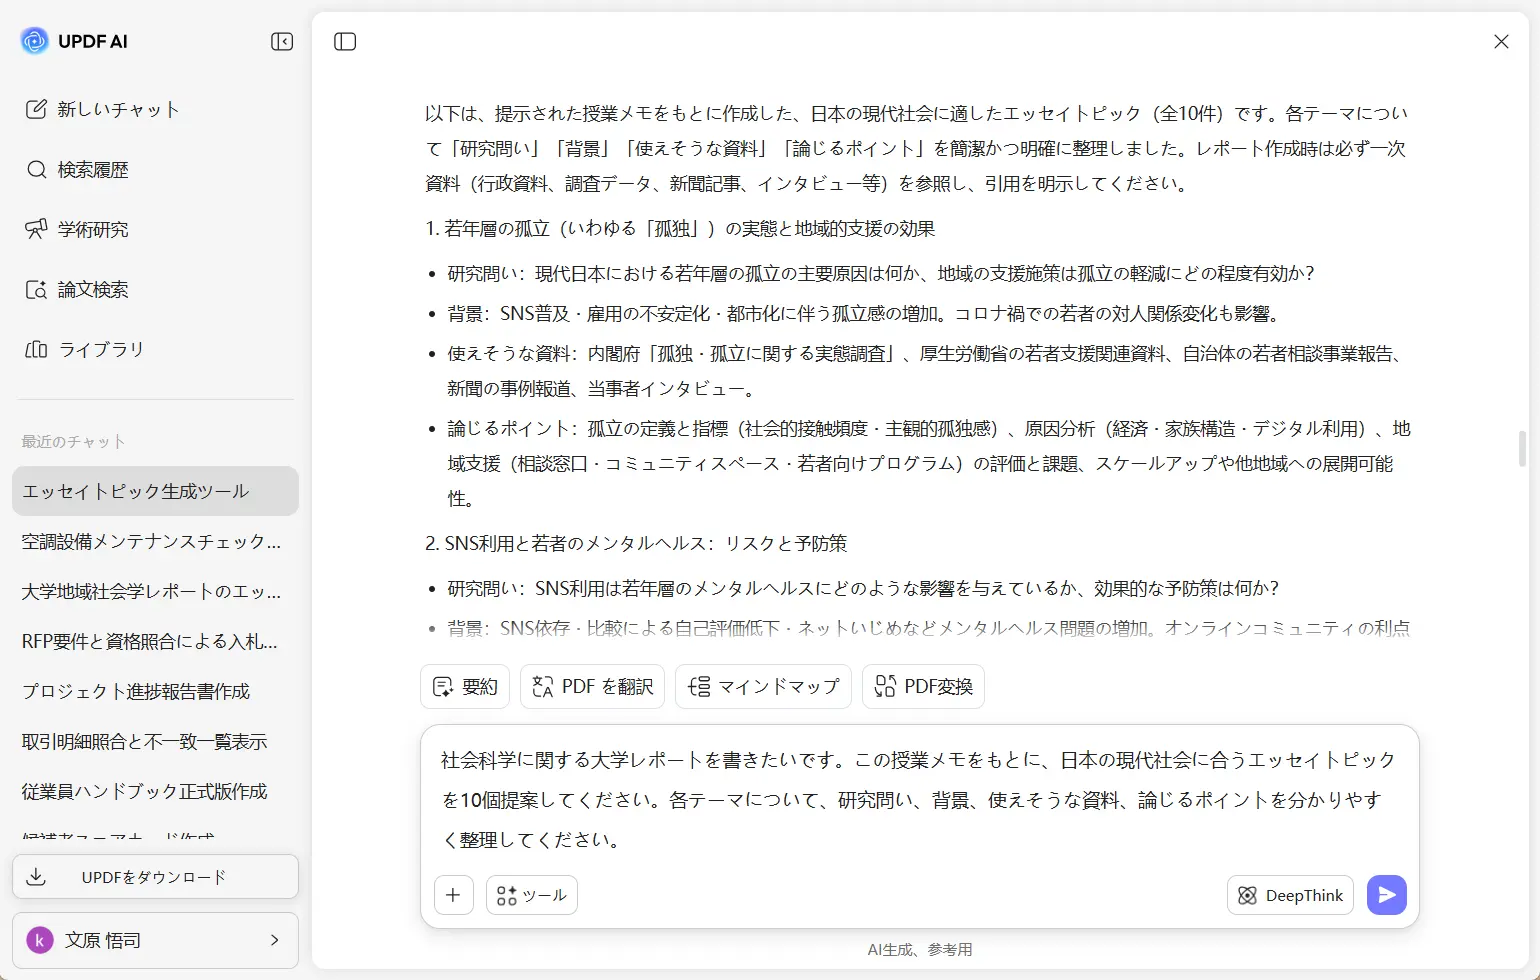This screenshot has height=980, width=1540.
Task: Focus the message input text box
Action: point(919,799)
